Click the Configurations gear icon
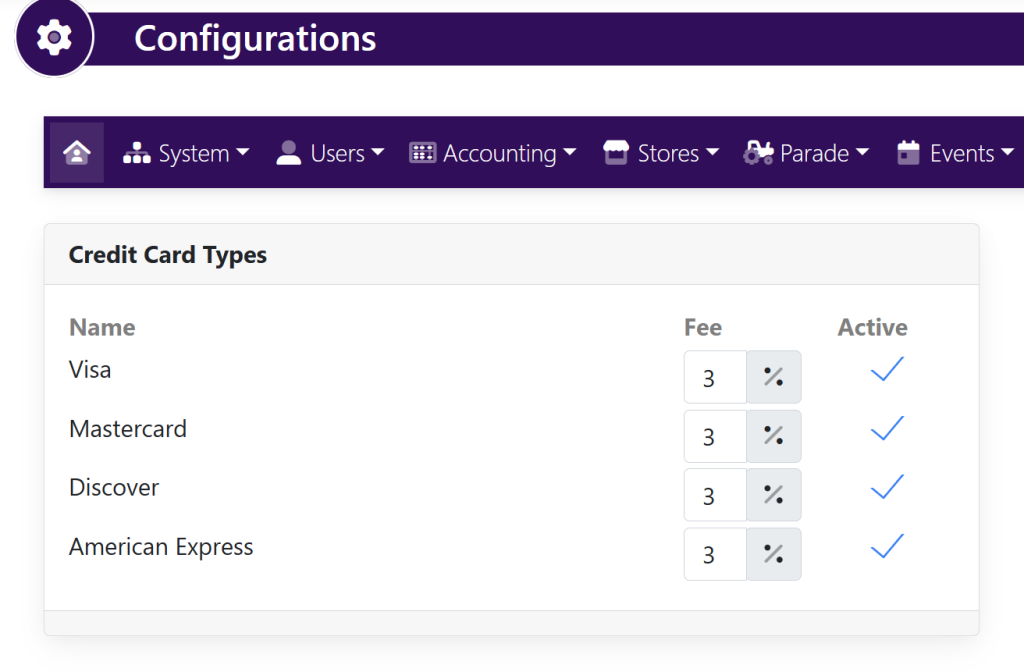This screenshot has width=1024, height=672. click(x=54, y=38)
